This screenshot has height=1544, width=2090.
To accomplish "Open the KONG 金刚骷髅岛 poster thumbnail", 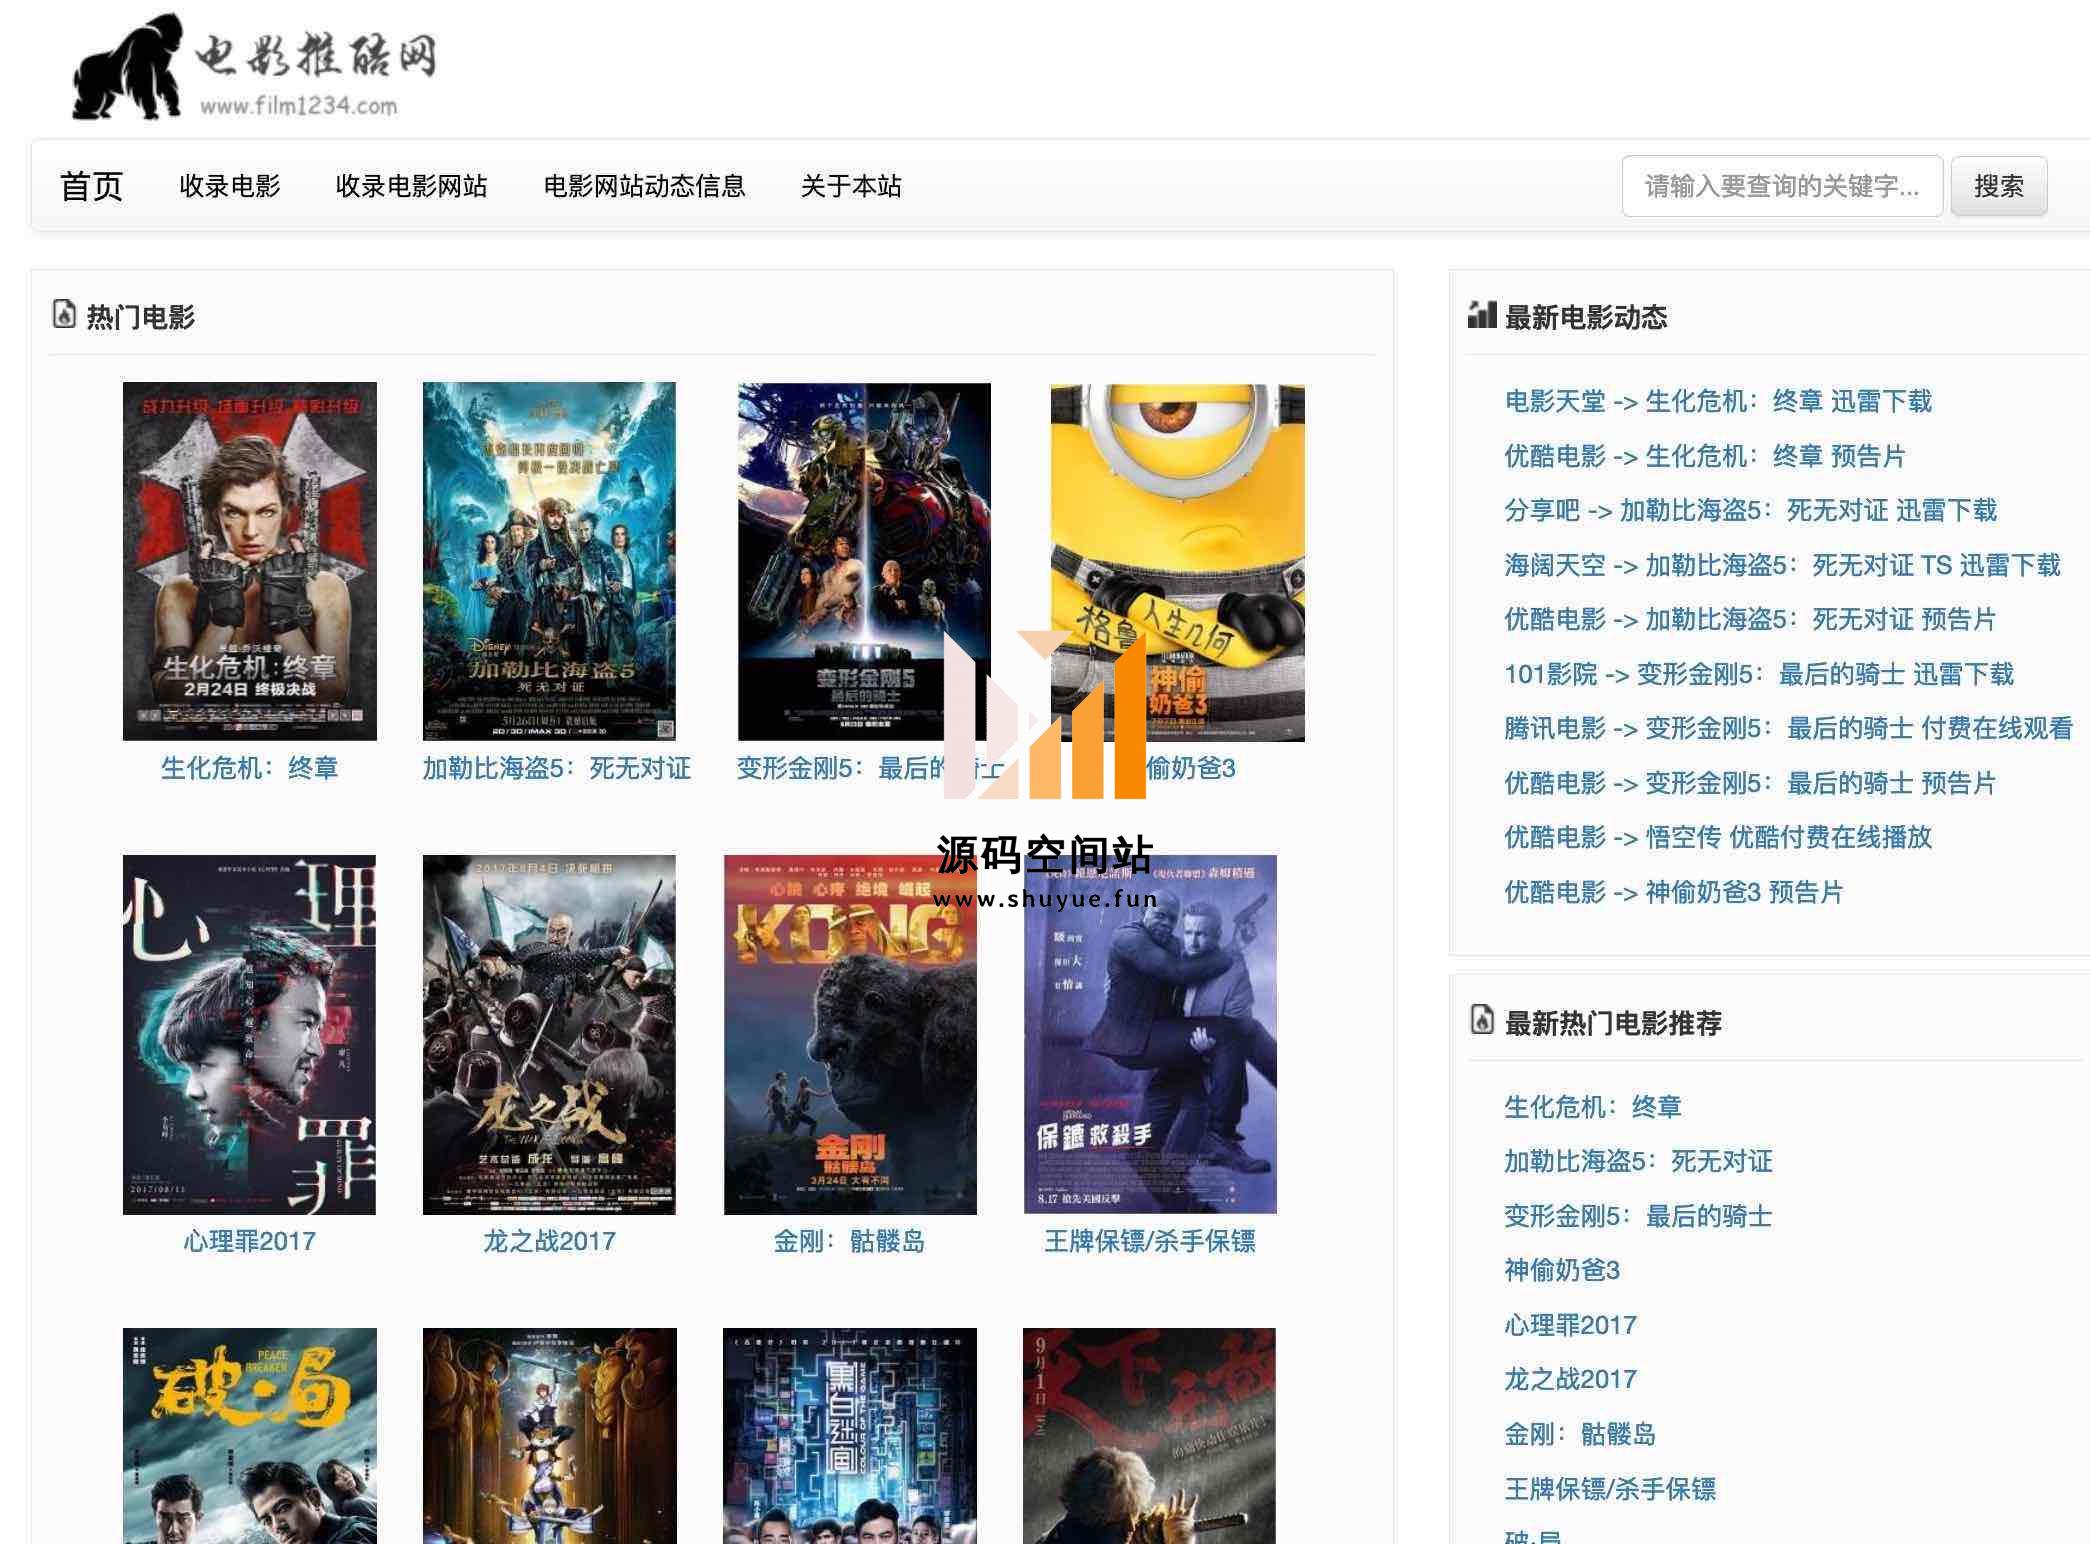I will tap(850, 1034).
